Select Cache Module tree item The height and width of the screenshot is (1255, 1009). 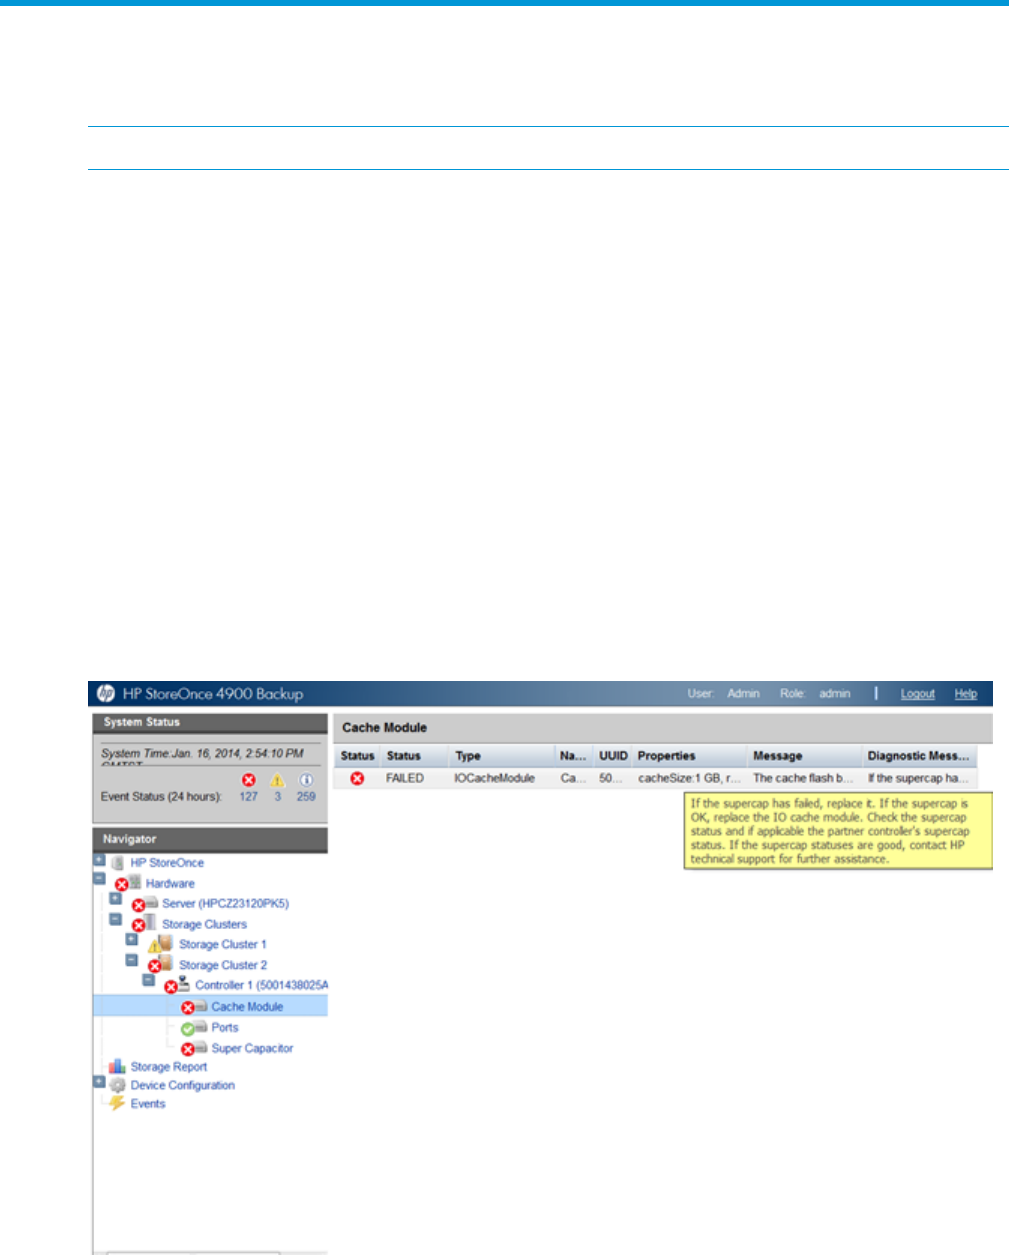click(247, 1007)
